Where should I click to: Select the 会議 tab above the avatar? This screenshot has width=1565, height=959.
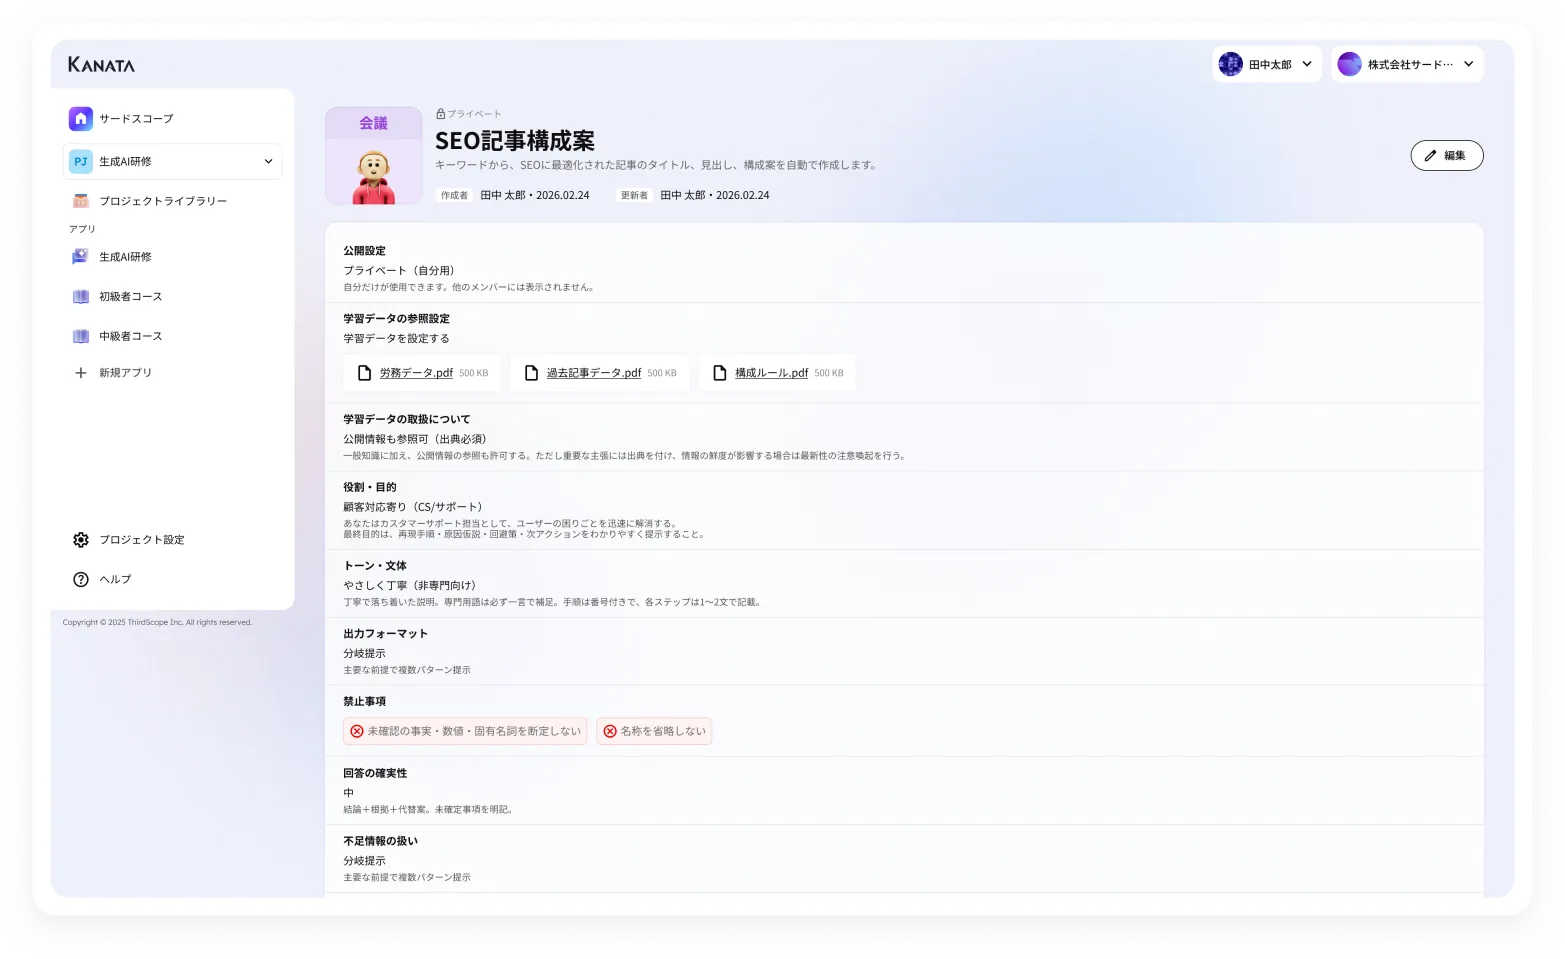click(373, 122)
